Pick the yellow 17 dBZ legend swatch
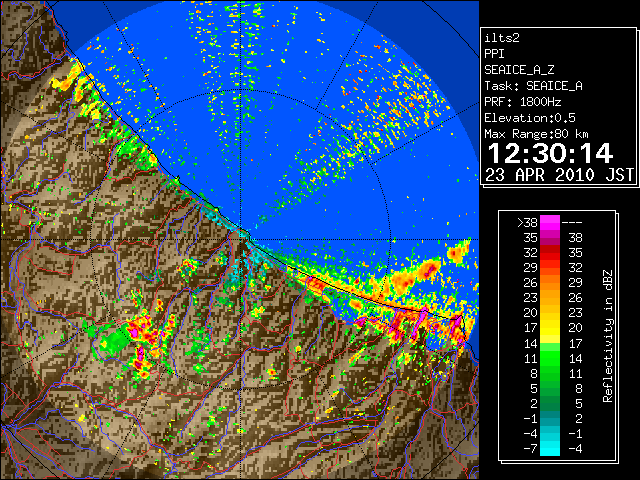The width and height of the screenshot is (640, 480). pyautogui.click(x=550, y=327)
